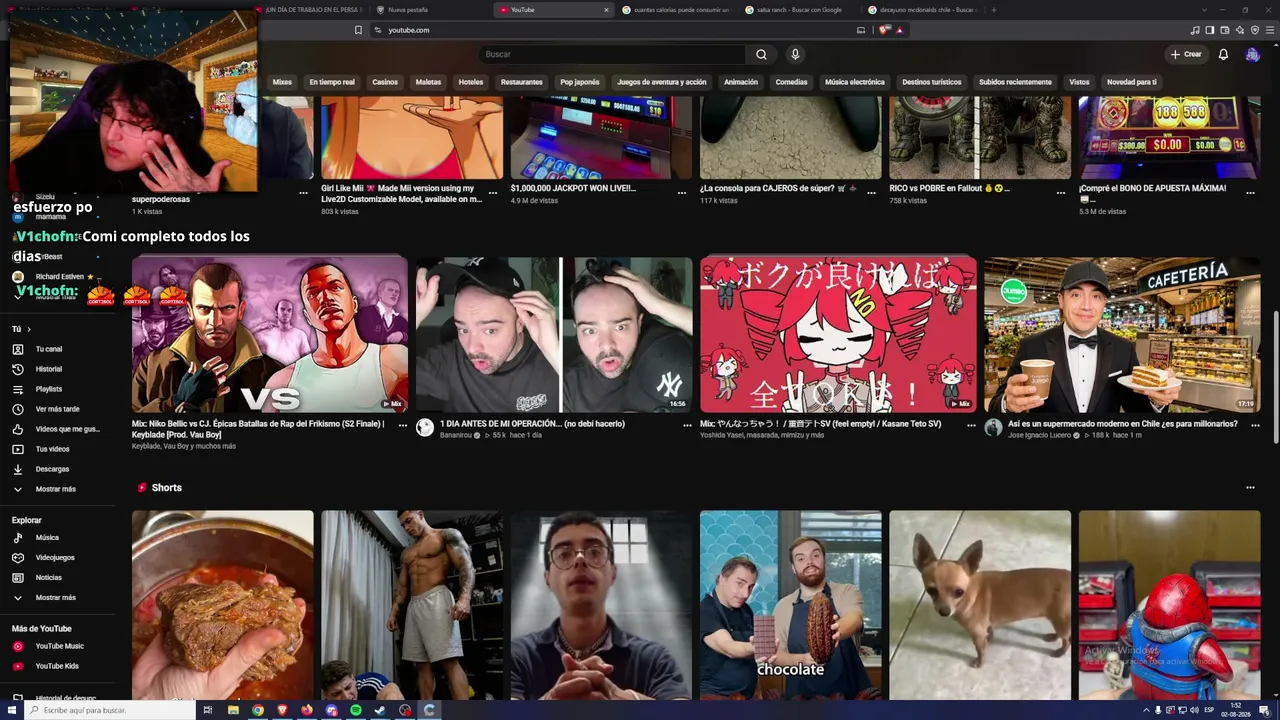Open the Niko Bellic VS CJ thumbnail
Screen dimensions: 1280x720
(x=270, y=334)
